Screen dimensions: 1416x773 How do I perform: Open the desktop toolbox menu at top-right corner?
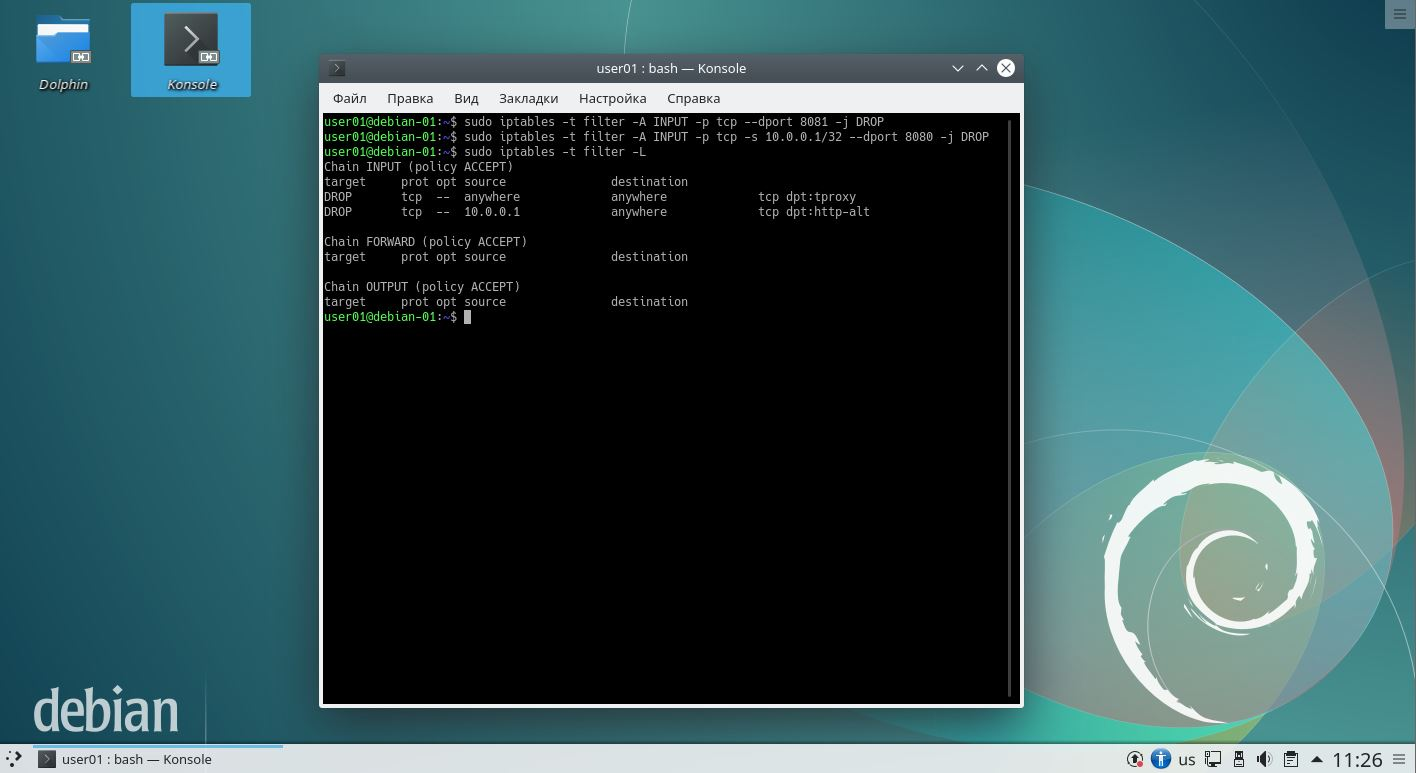(1399, 14)
